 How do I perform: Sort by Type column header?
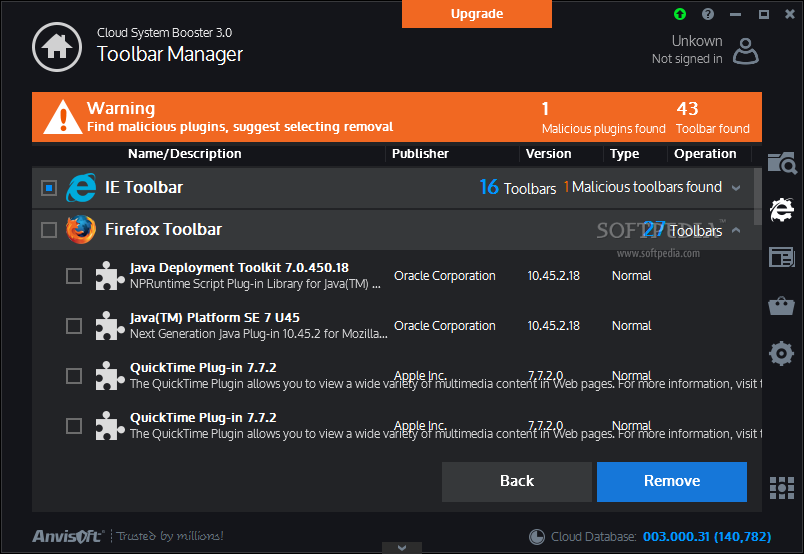pyautogui.click(x=625, y=154)
